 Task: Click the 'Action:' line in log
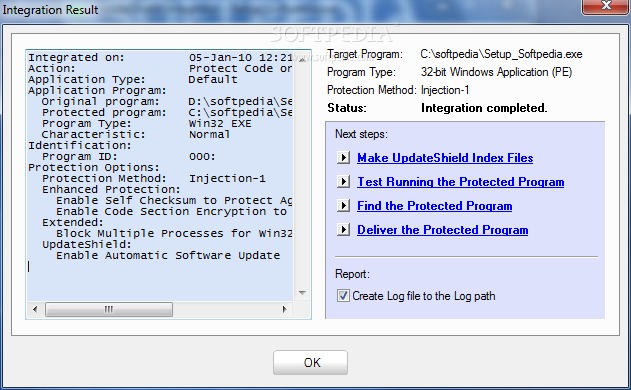(160, 68)
